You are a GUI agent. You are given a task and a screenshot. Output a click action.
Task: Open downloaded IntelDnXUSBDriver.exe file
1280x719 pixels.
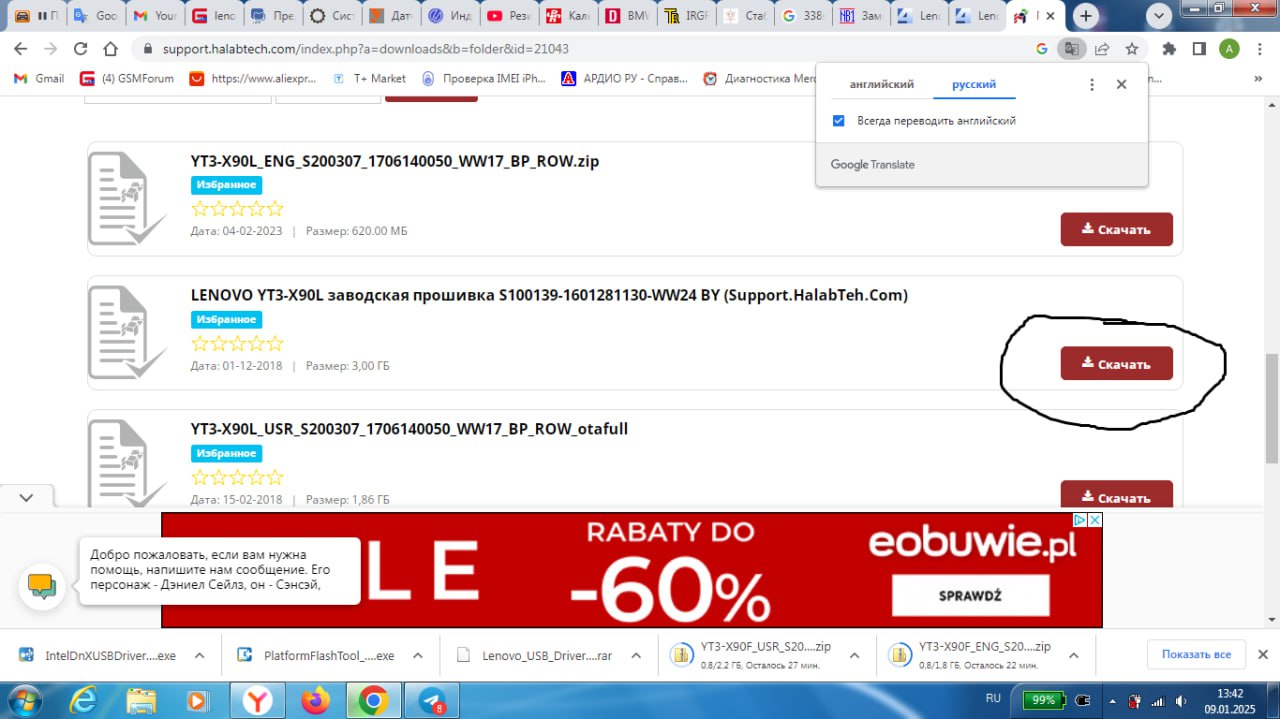[x=96, y=656]
